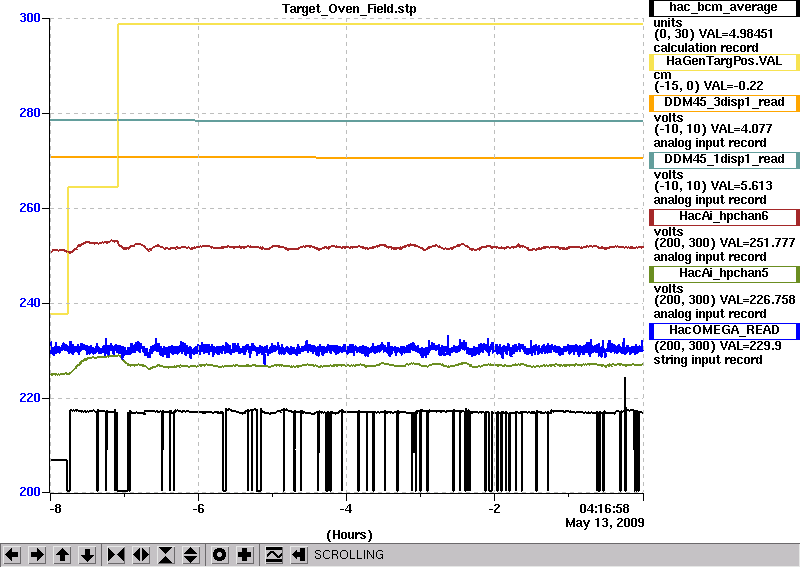
Task: Pan the graph up with arrow button
Action: coord(62,554)
